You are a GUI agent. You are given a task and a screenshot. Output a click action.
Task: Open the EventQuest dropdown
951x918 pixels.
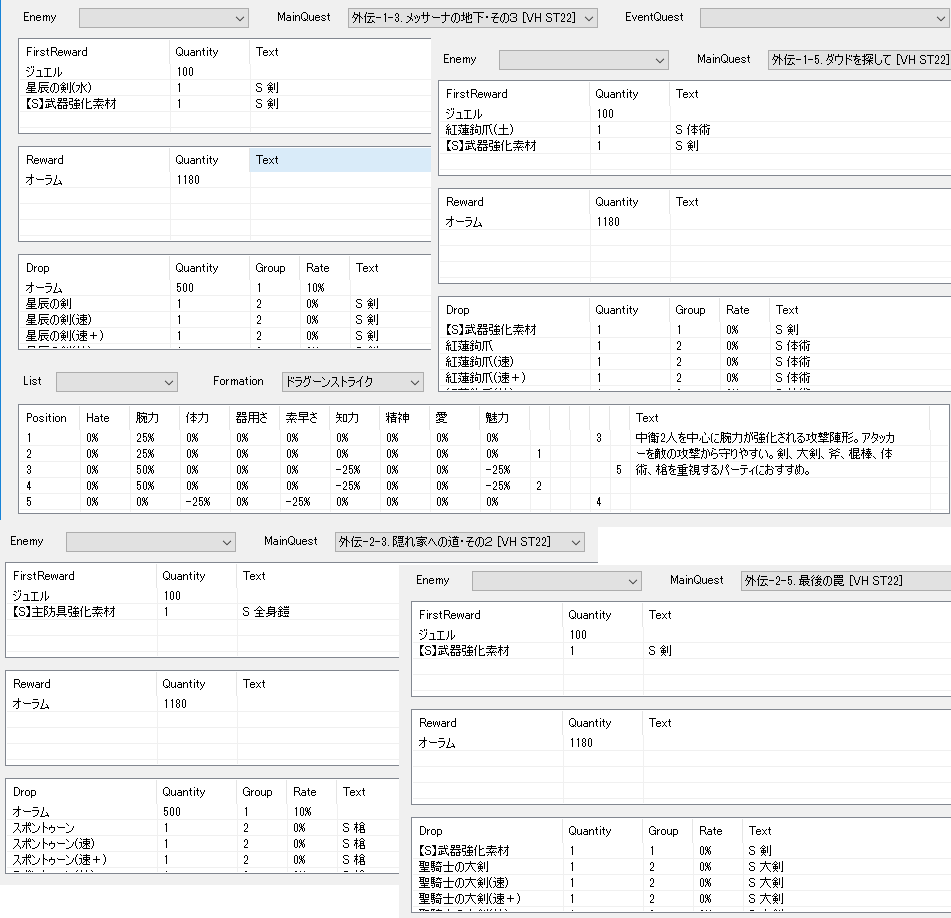coord(825,18)
